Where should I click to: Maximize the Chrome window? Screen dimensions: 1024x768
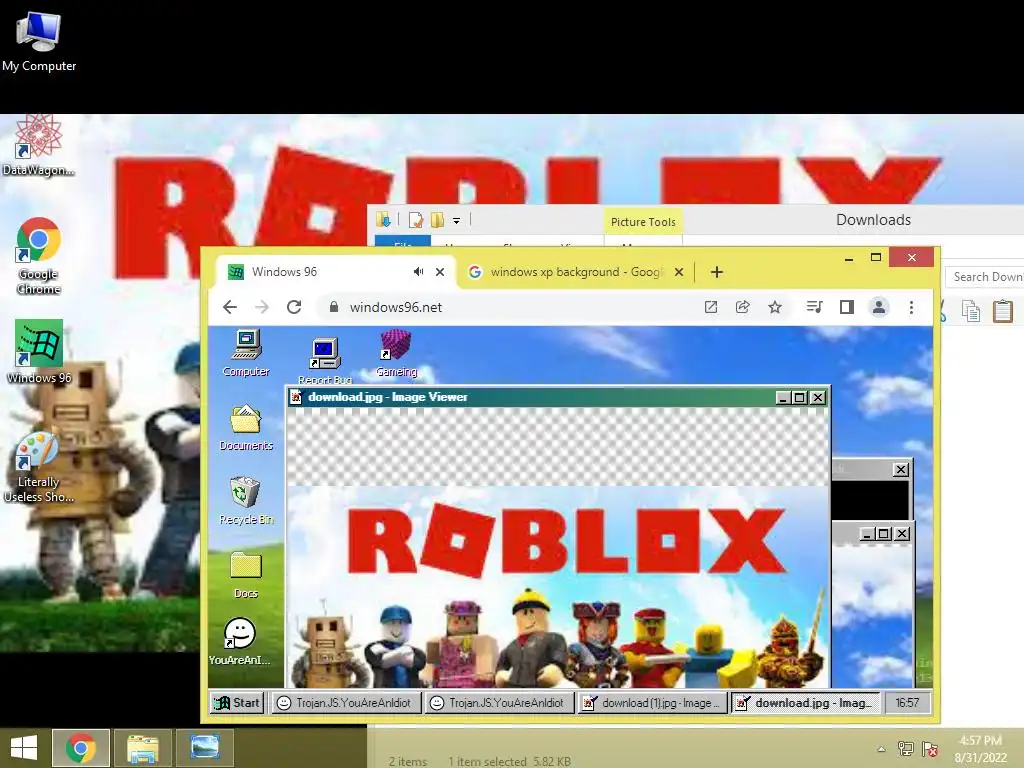click(876, 257)
